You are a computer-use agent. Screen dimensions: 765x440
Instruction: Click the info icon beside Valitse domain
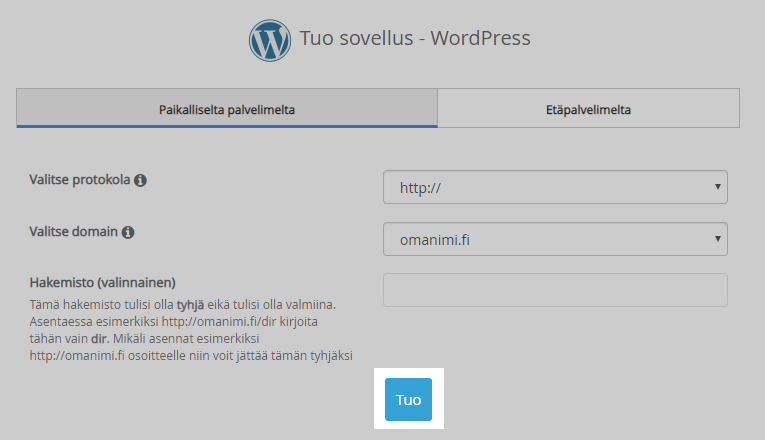128,232
